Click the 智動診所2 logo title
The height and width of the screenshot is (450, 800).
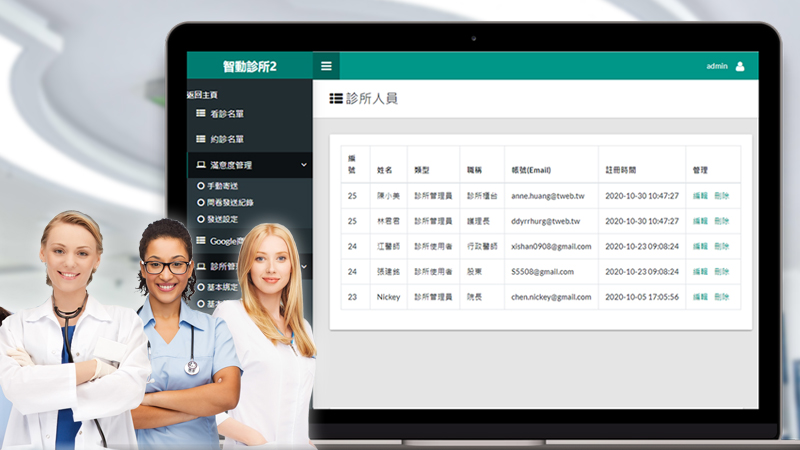250,67
